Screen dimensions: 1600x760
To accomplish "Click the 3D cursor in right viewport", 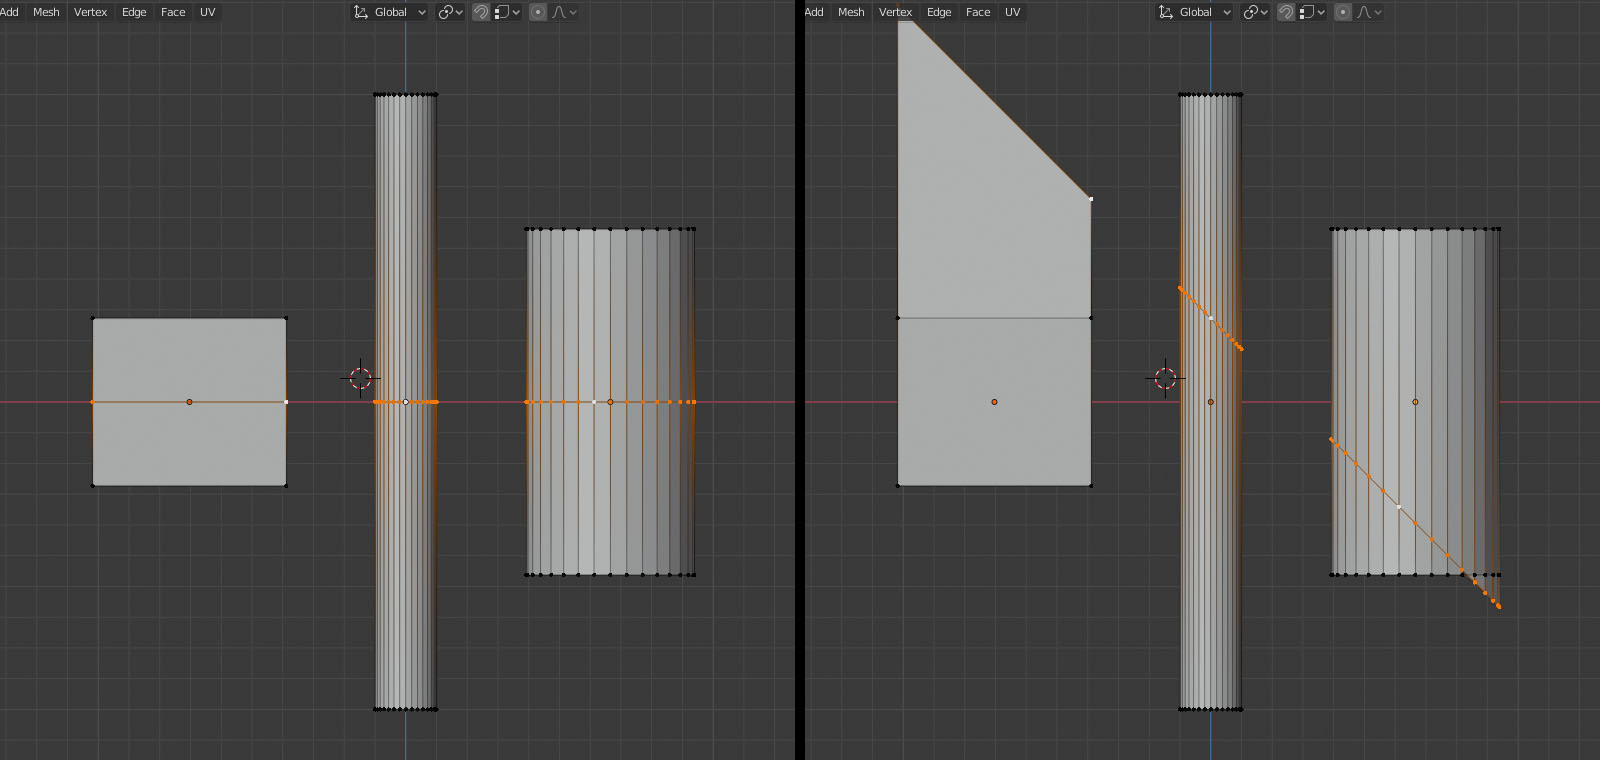I will [x=1166, y=378].
